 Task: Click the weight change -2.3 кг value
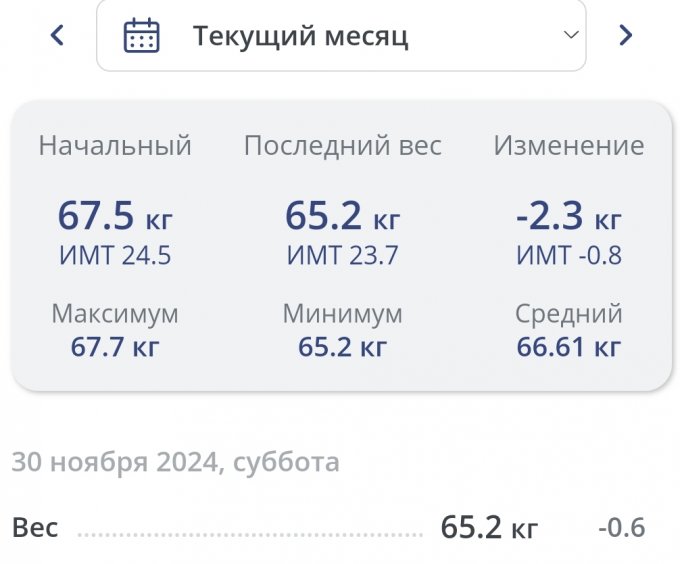point(568,215)
